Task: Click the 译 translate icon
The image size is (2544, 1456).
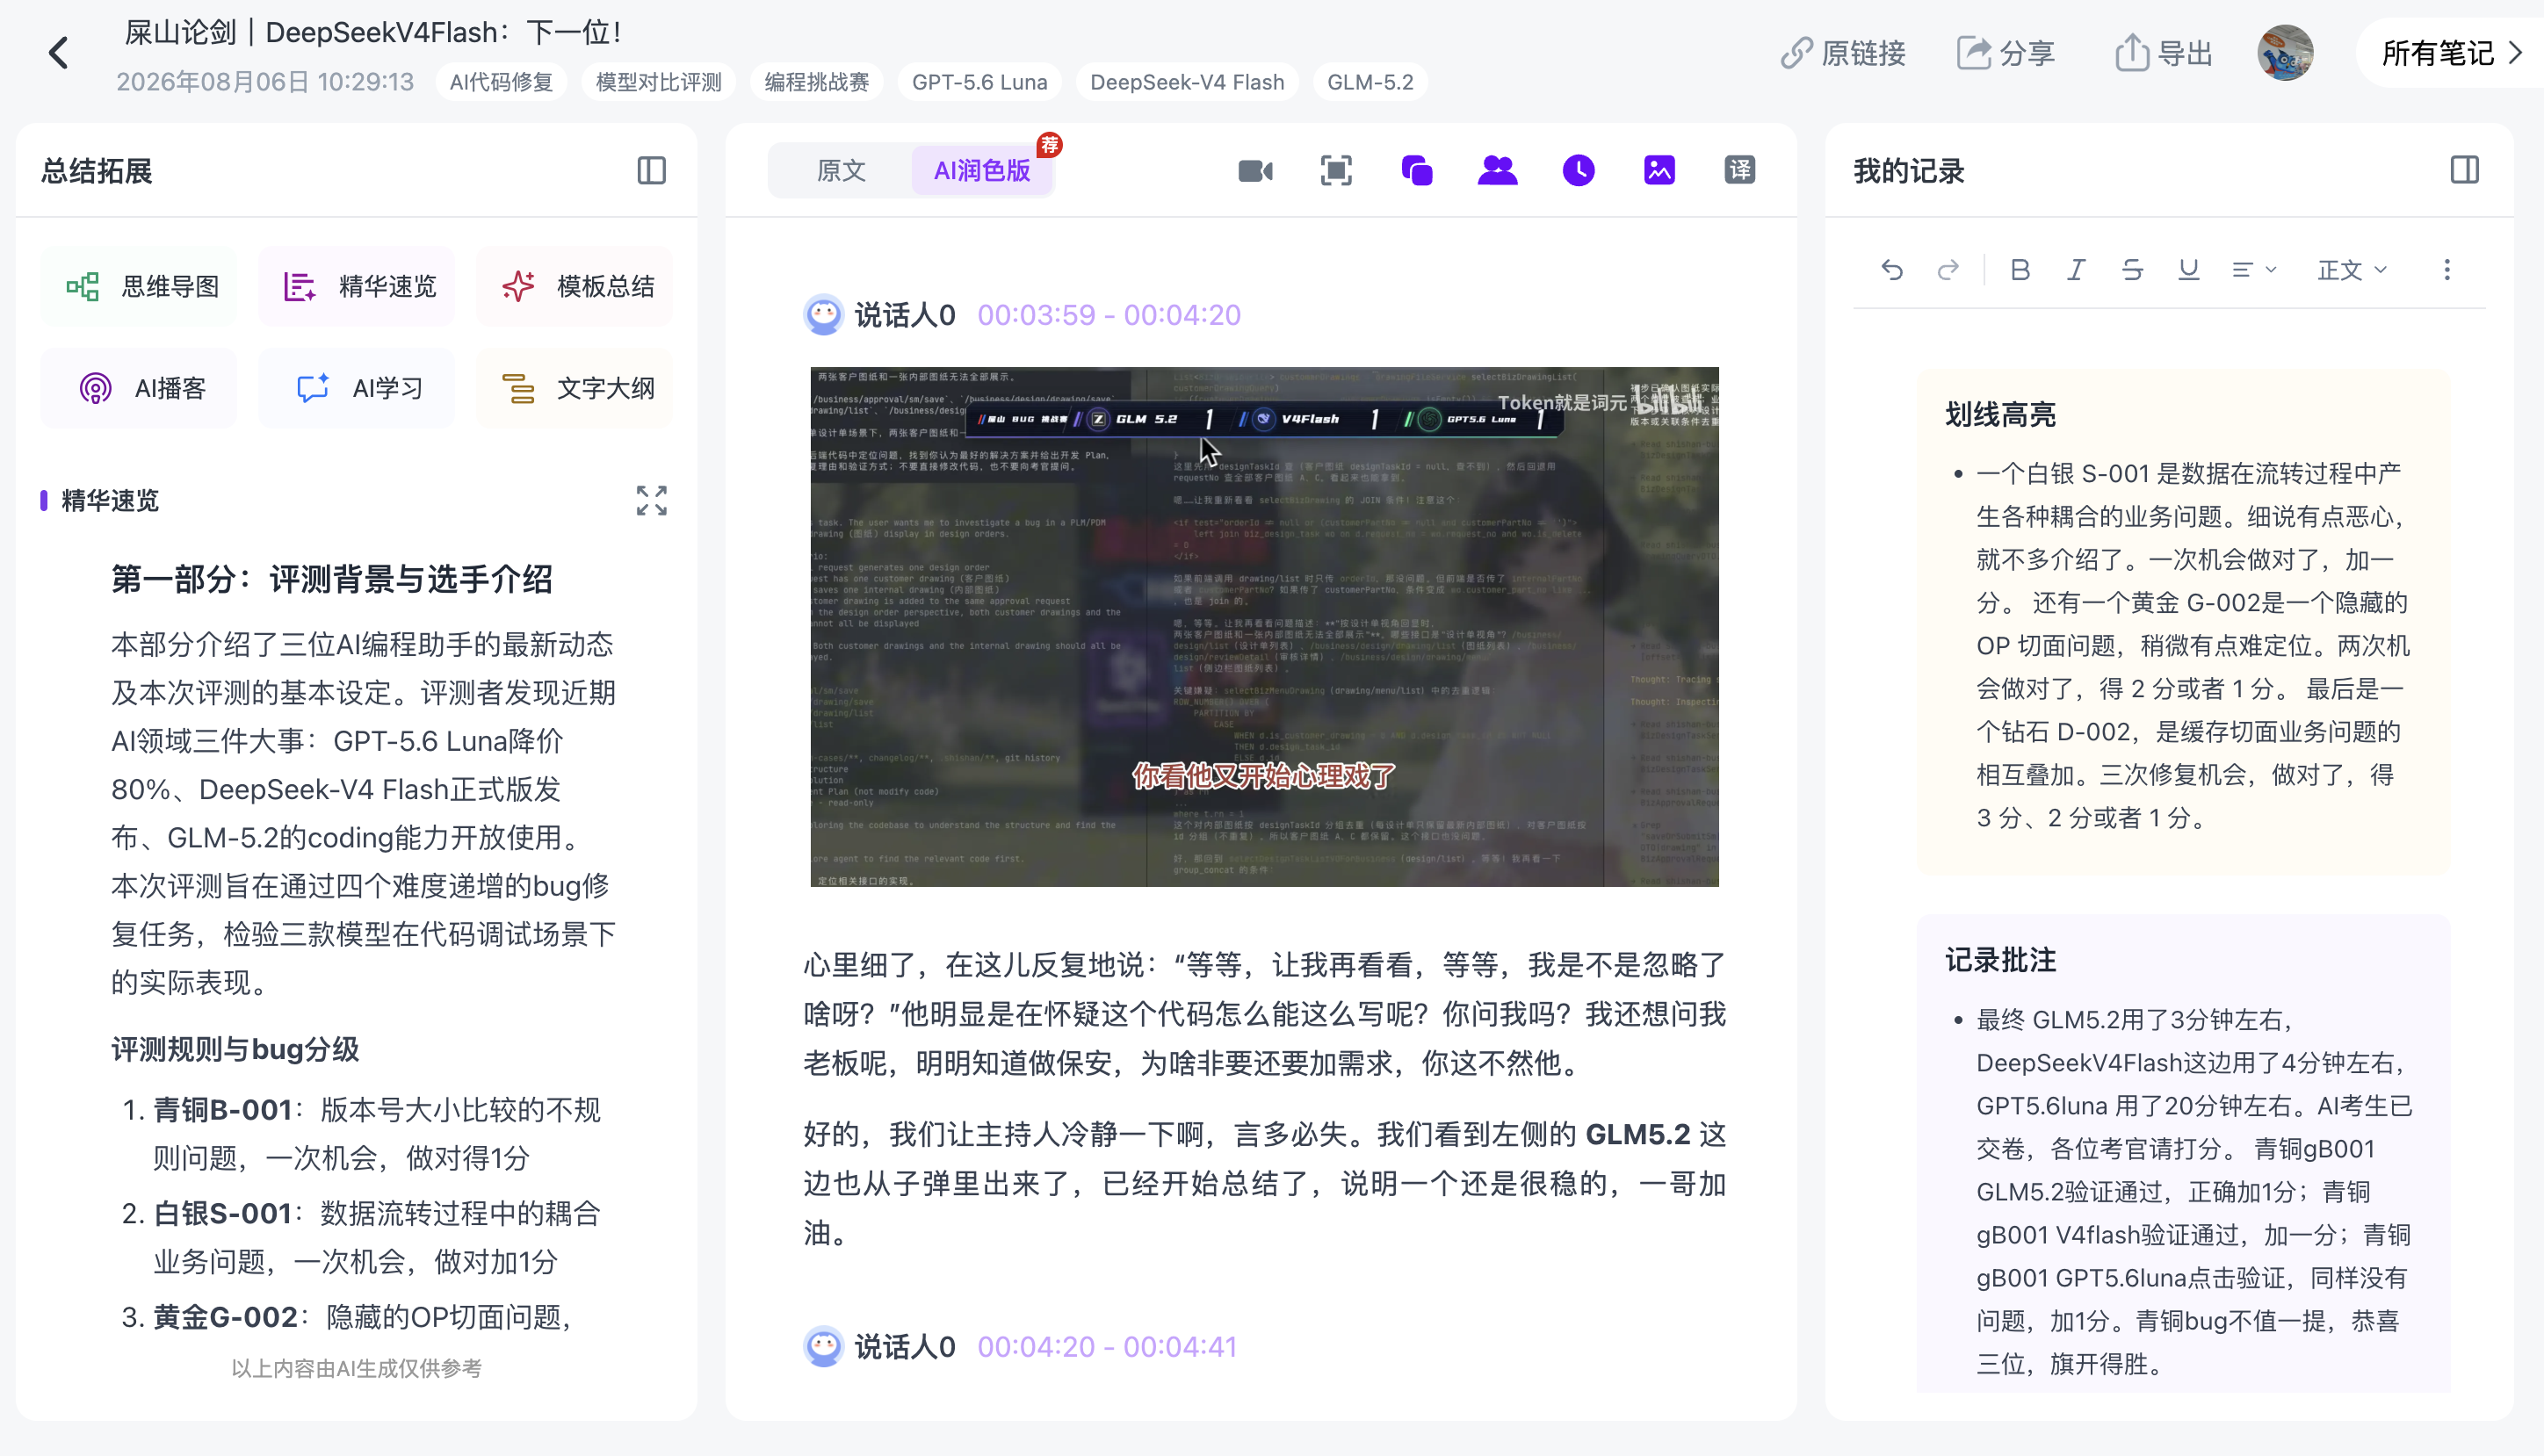Action: tap(1740, 171)
